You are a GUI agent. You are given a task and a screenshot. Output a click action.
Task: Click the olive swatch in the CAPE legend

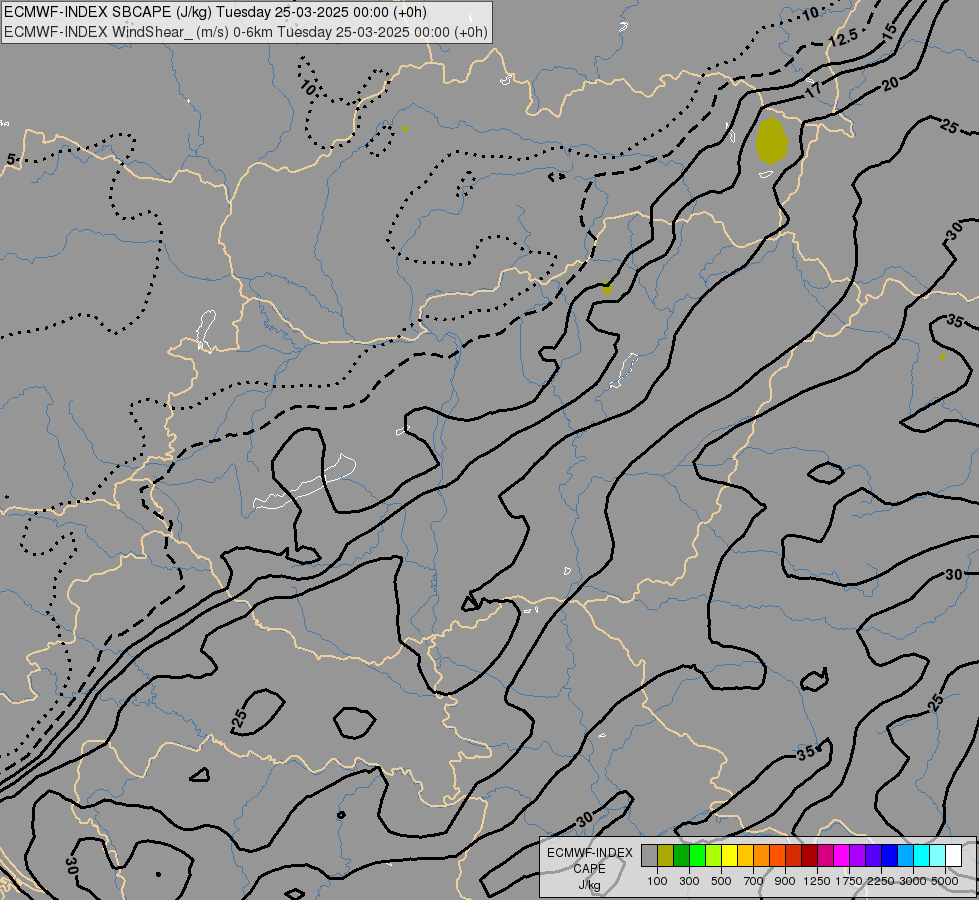666,856
